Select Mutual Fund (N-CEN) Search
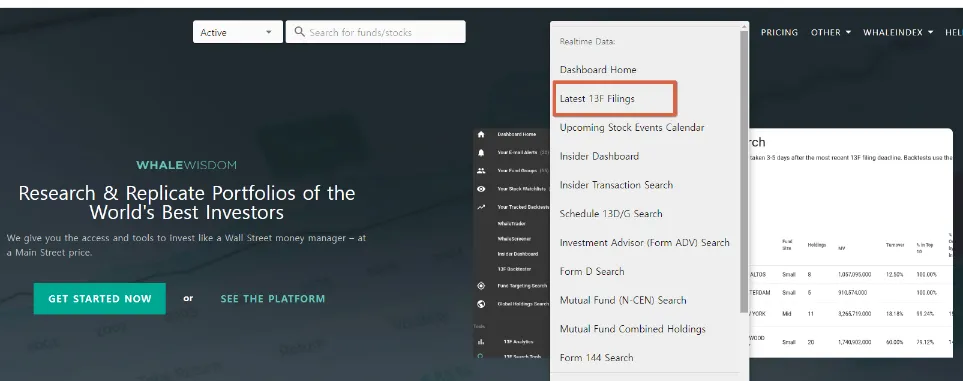 pyautogui.click(x=623, y=300)
